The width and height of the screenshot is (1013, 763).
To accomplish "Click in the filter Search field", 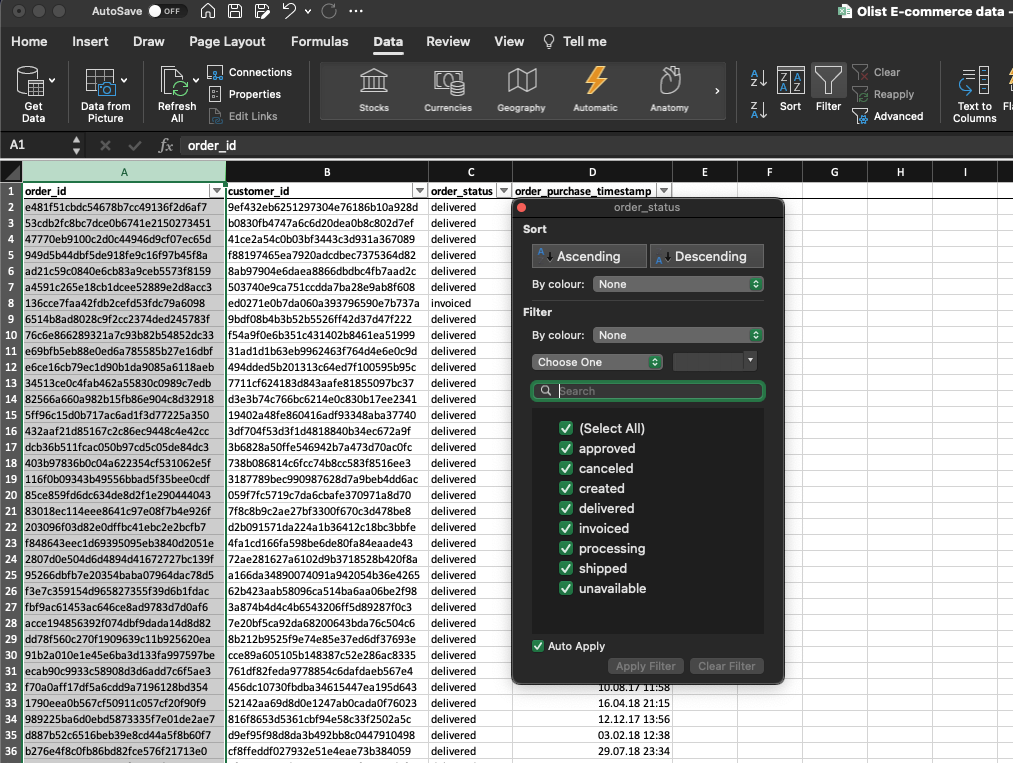I will (657, 392).
